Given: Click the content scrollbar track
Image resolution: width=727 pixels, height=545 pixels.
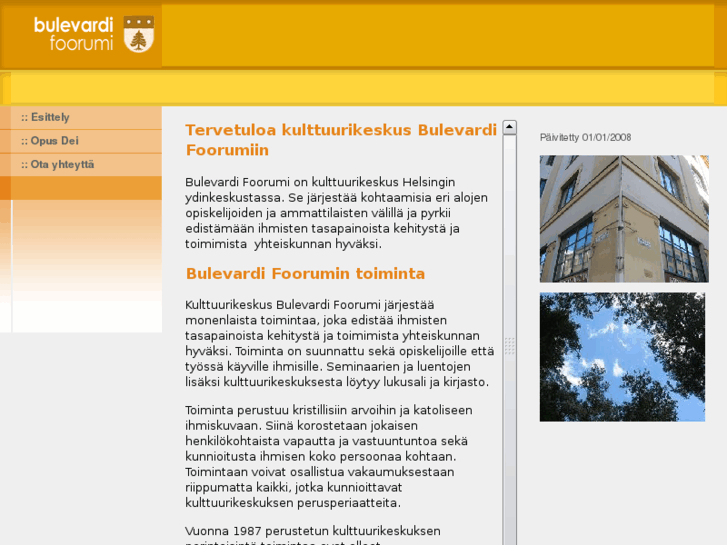Looking at the screenshot, I should click(x=510, y=340).
